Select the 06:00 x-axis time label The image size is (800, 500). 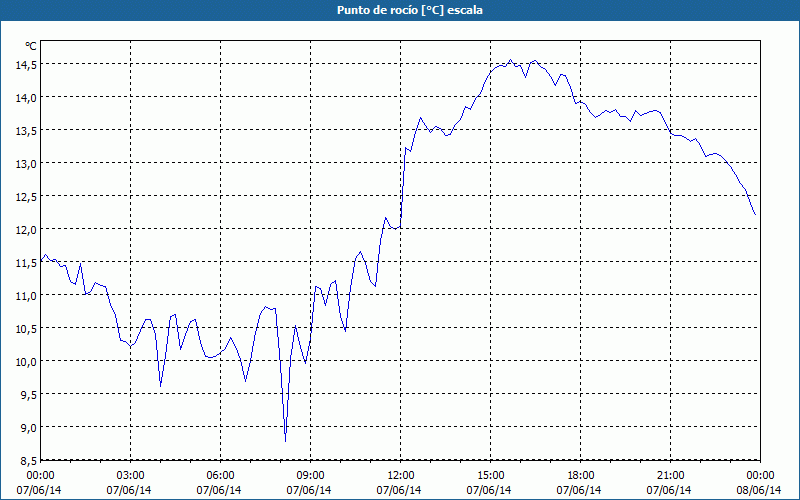pyautogui.click(x=220, y=476)
